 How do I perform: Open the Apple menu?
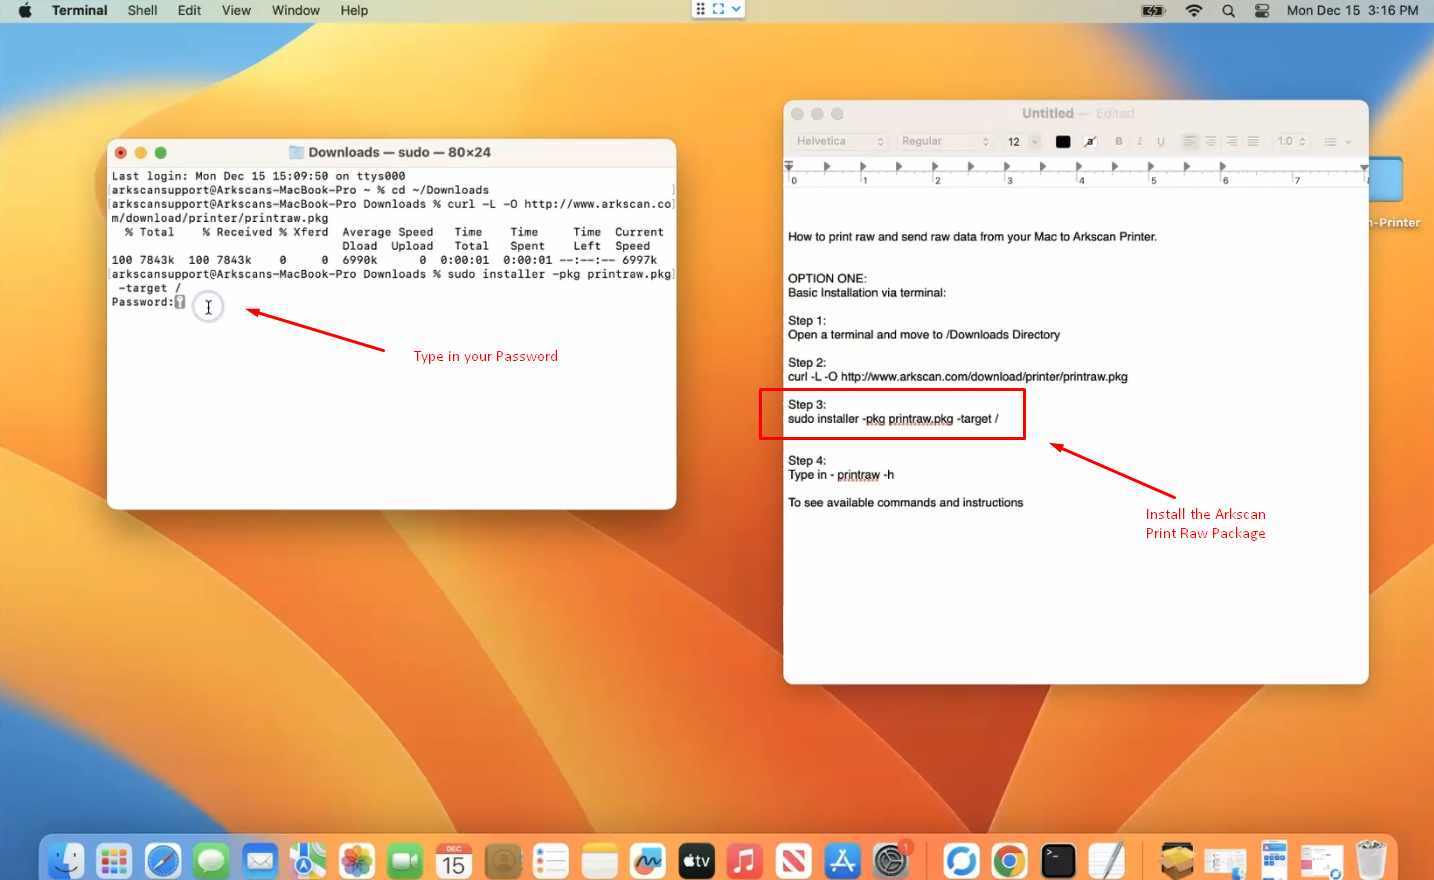point(25,11)
